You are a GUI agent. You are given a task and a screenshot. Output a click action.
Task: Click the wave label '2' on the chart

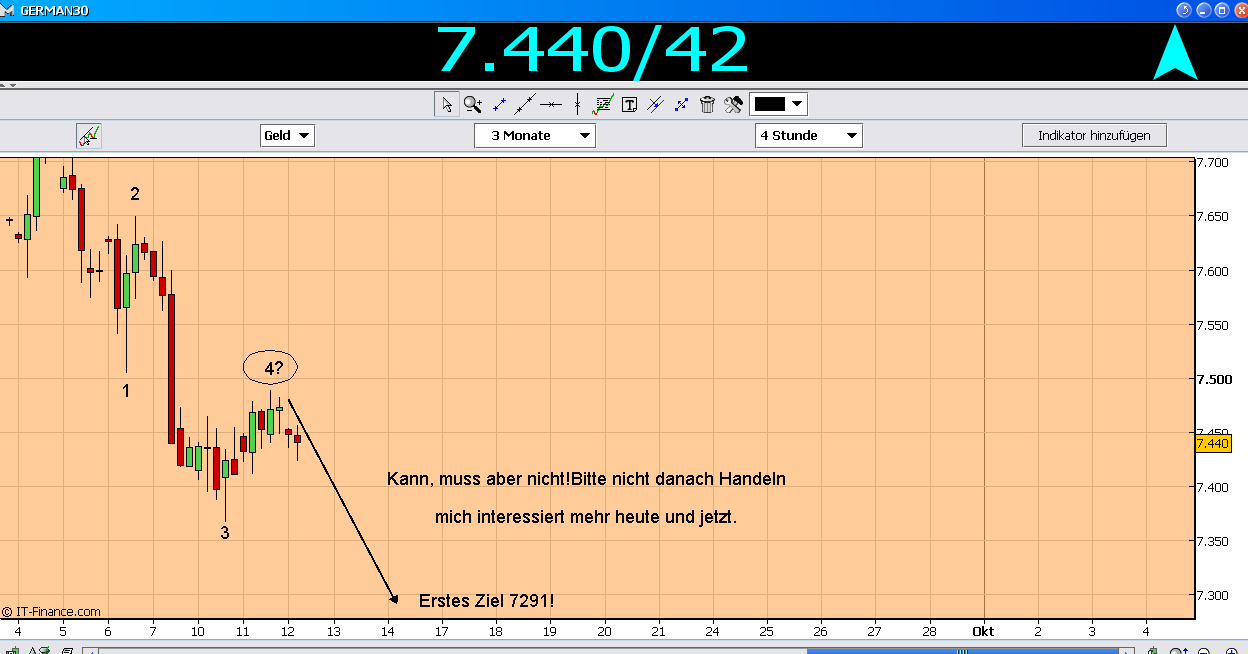pyautogui.click(x=135, y=194)
